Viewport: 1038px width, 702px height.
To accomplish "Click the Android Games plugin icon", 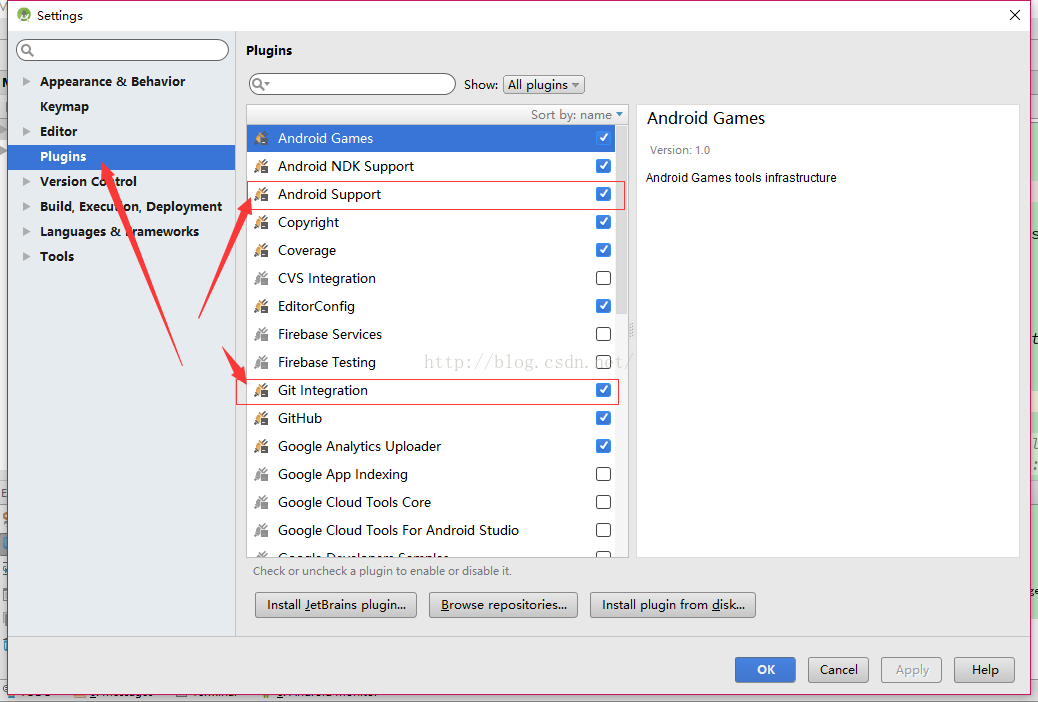I will pyautogui.click(x=261, y=138).
